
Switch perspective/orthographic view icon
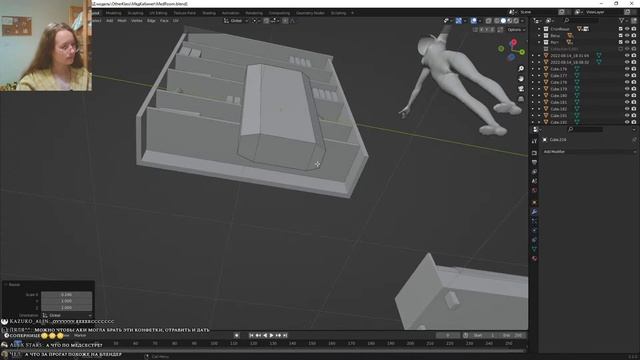521,99
